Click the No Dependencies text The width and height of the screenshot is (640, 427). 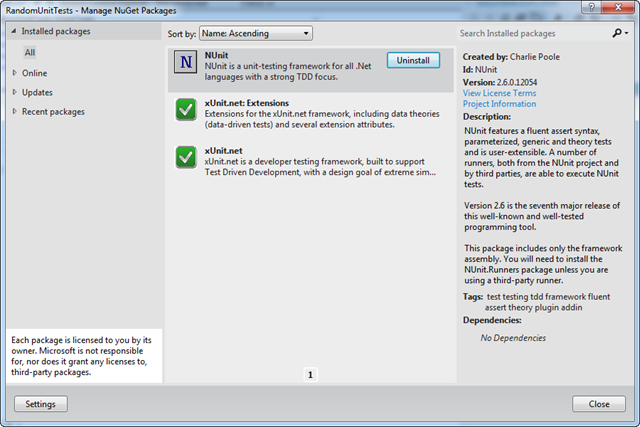513,338
